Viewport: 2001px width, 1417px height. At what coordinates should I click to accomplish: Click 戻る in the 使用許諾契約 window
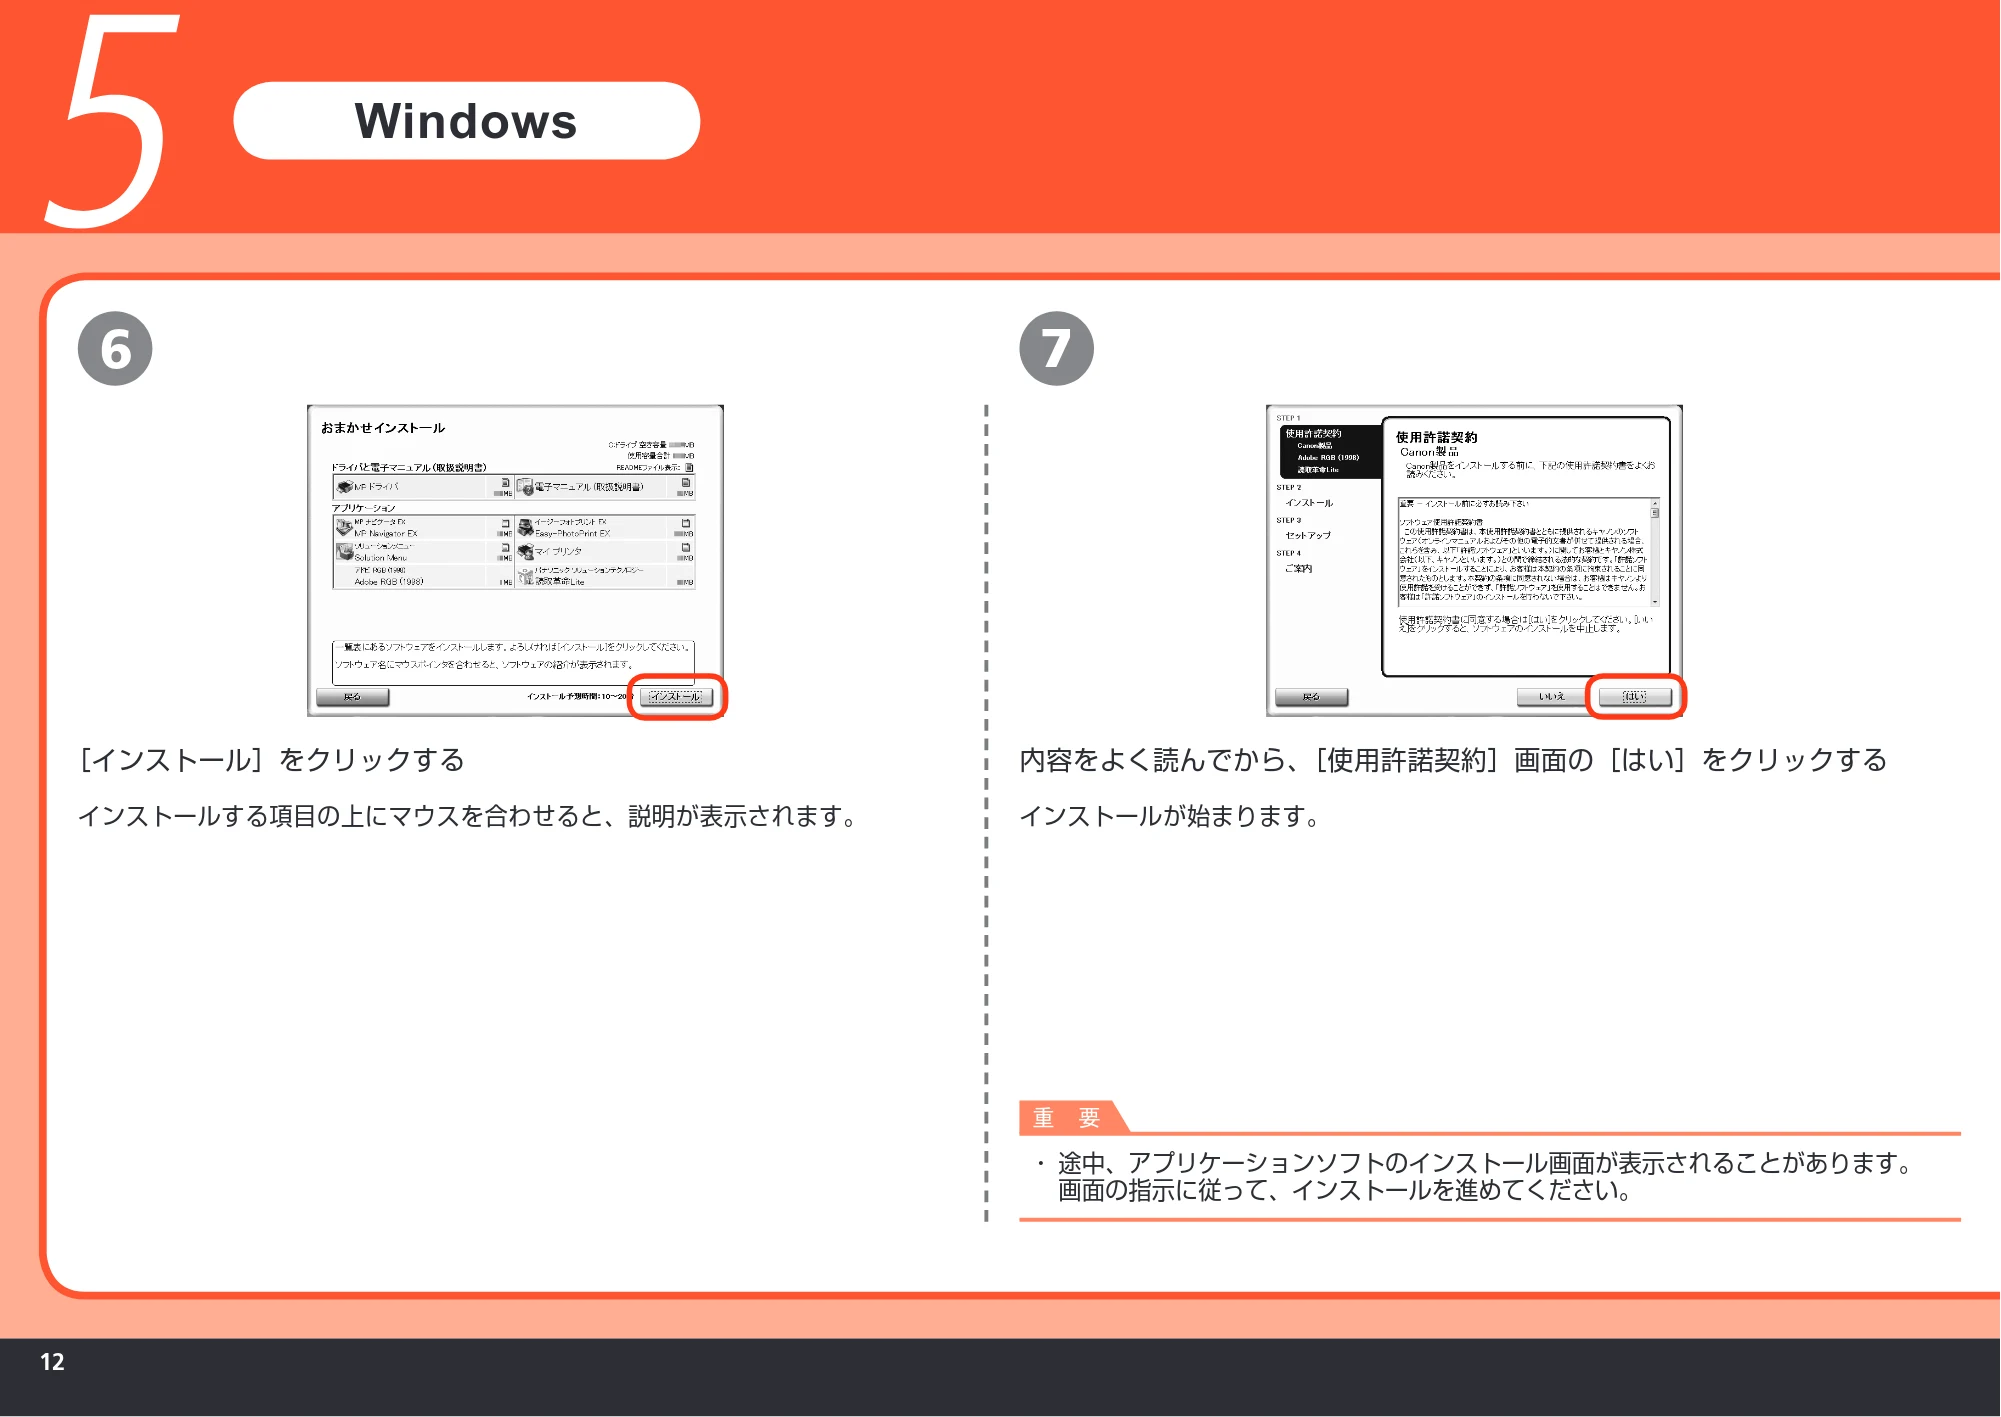[x=1311, y=697]
